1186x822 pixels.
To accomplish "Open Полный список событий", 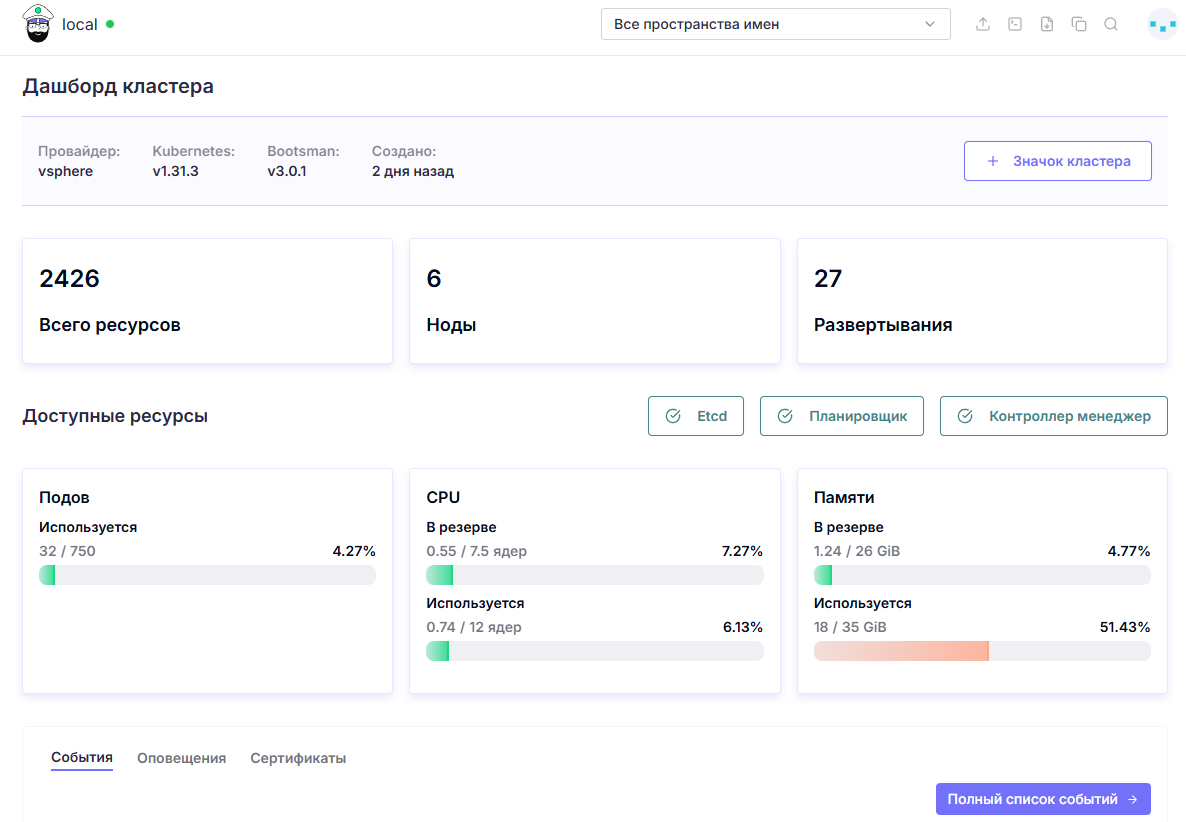I will tap(1043, 799).
